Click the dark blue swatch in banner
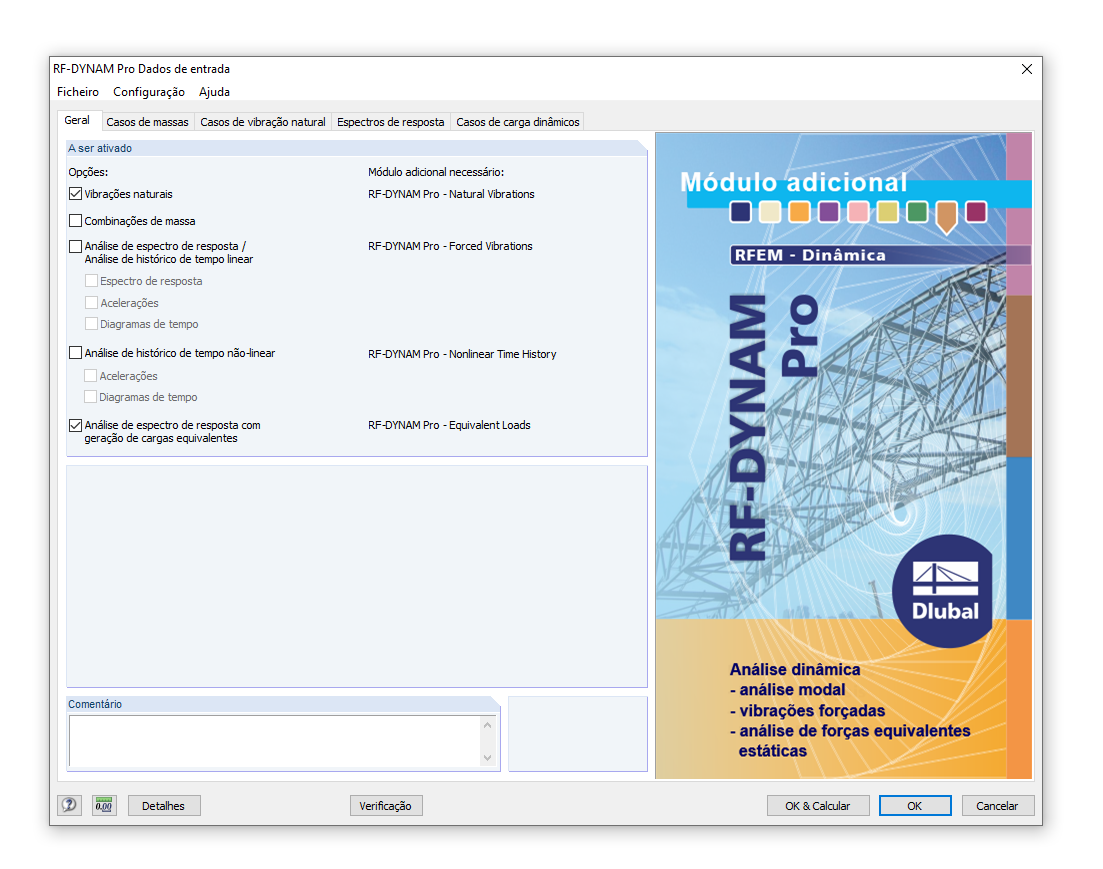The width and height of the screenshot is (1103, 869). coord(740,211)
